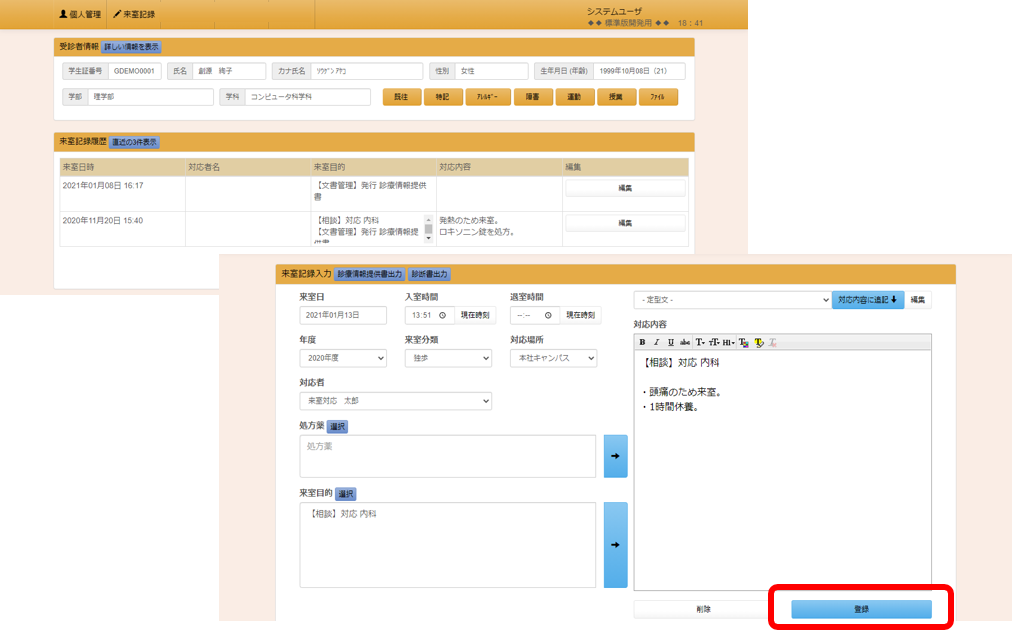Click the ｱﾚﾙｷﾞｰ button in patient info
Image resolution: width=1012 pixels, height=630 pixels.
pos(488,97)
